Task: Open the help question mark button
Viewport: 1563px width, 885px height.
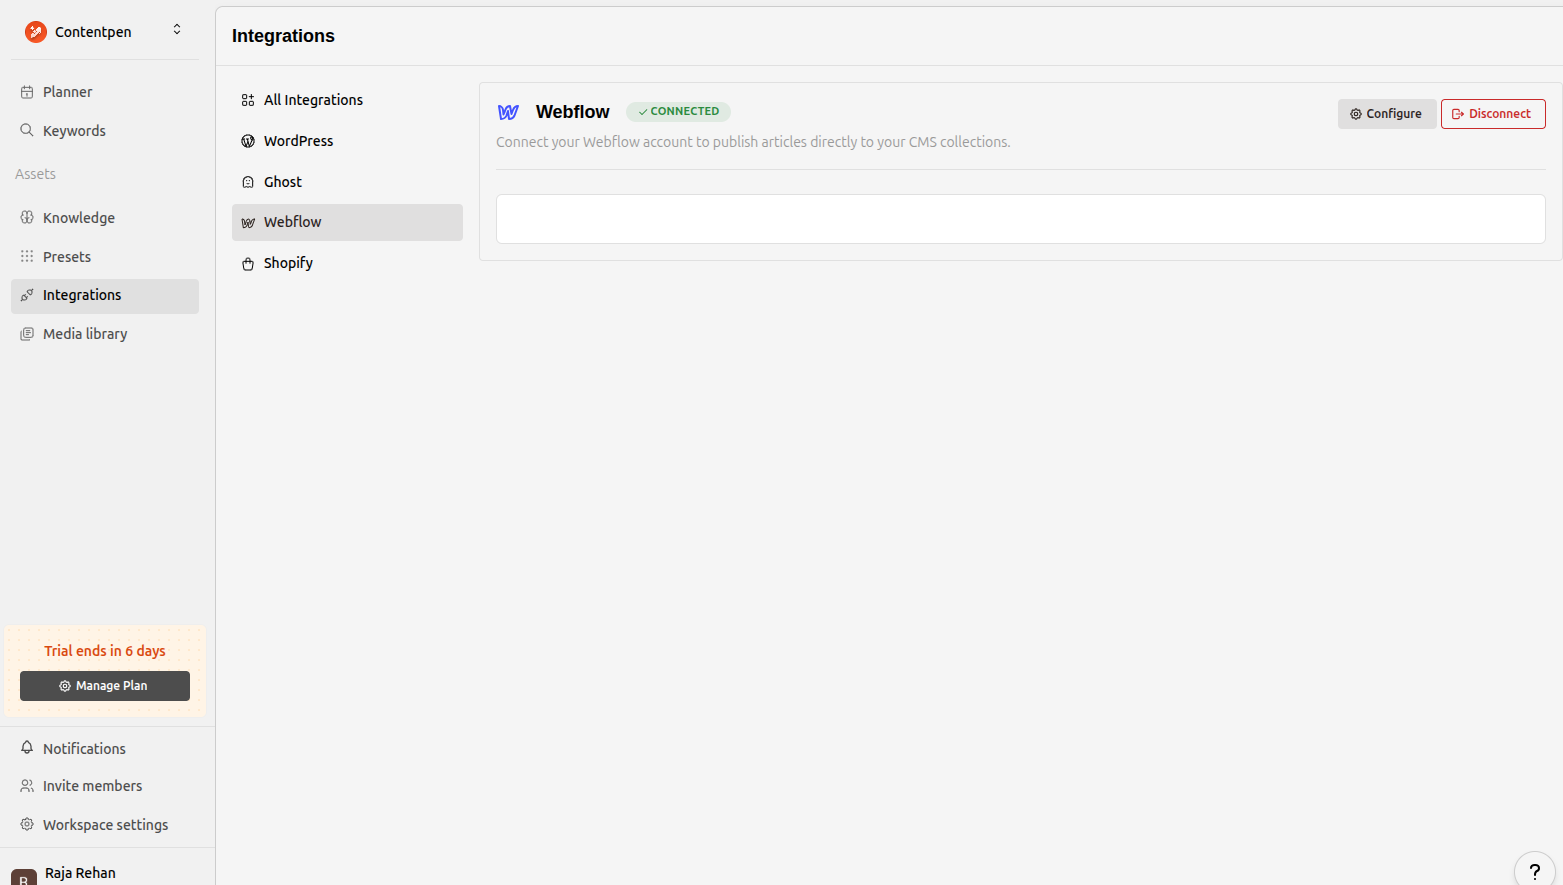Action: pyautogui.click(x=1534, y=871)
